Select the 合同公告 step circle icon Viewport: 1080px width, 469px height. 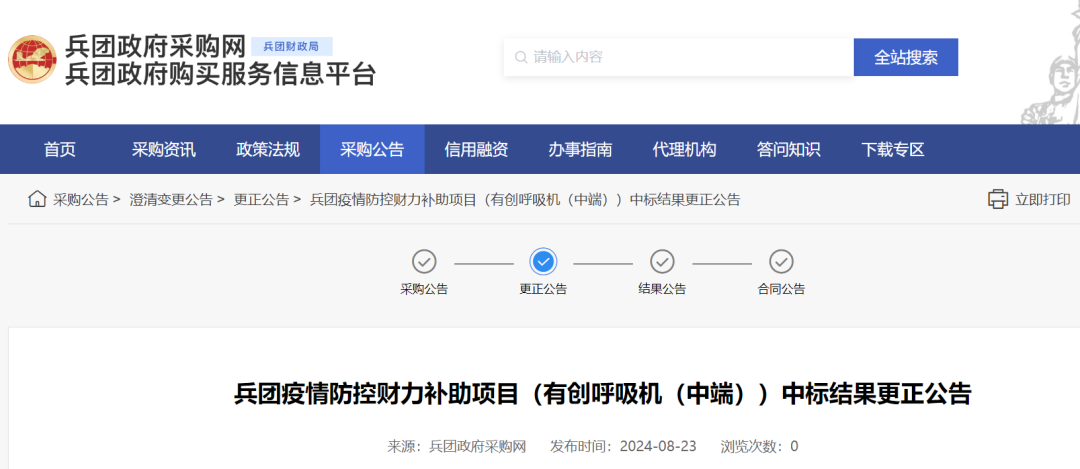coord(781,262)
